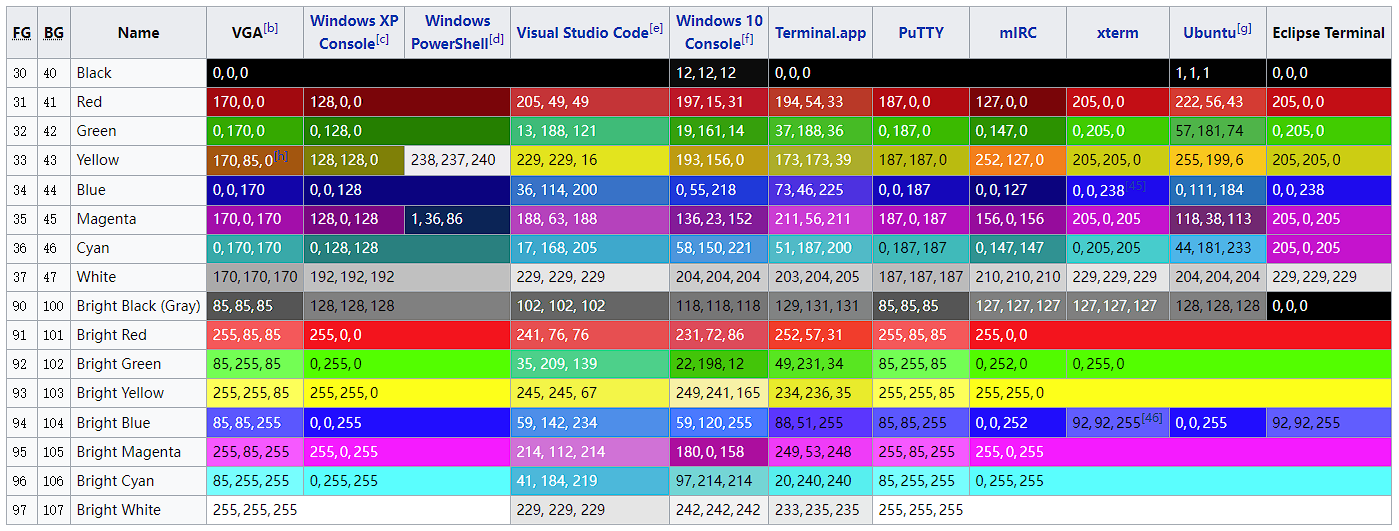Click the Cyan row name cell

(138, 248)
